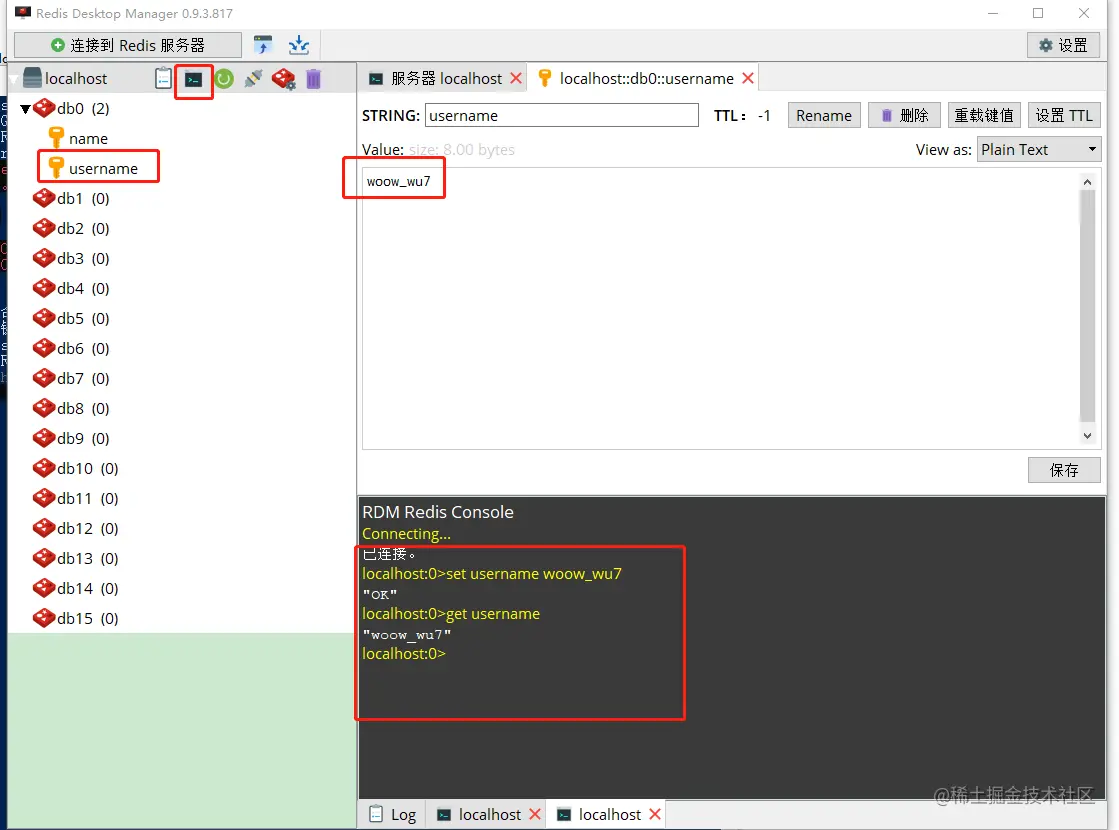1119x830 pixels.
Task: Close the second localhost console tab
Action: [x=654, y=814]
